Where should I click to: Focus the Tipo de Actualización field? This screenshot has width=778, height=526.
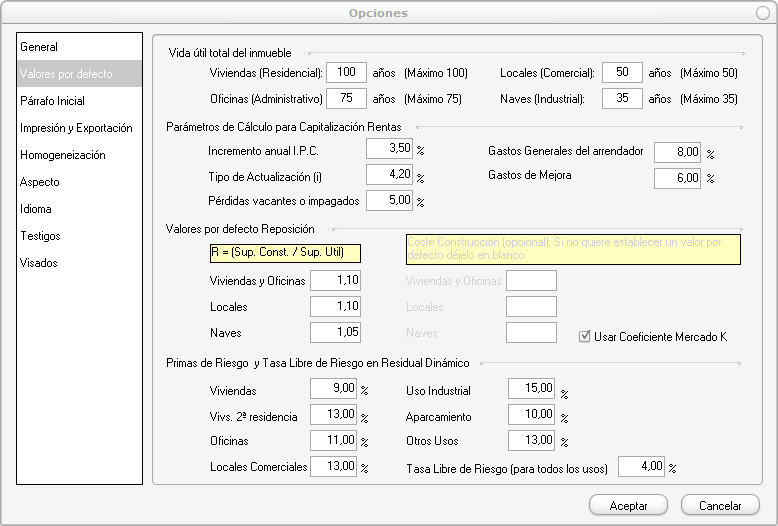(389, 176)
